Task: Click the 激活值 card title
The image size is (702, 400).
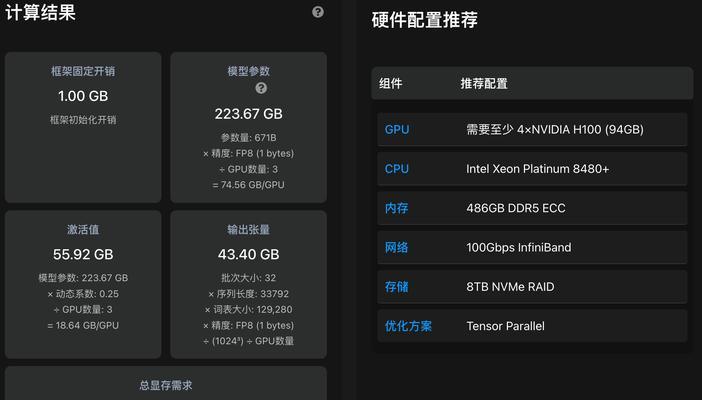Action: [83, 229]
